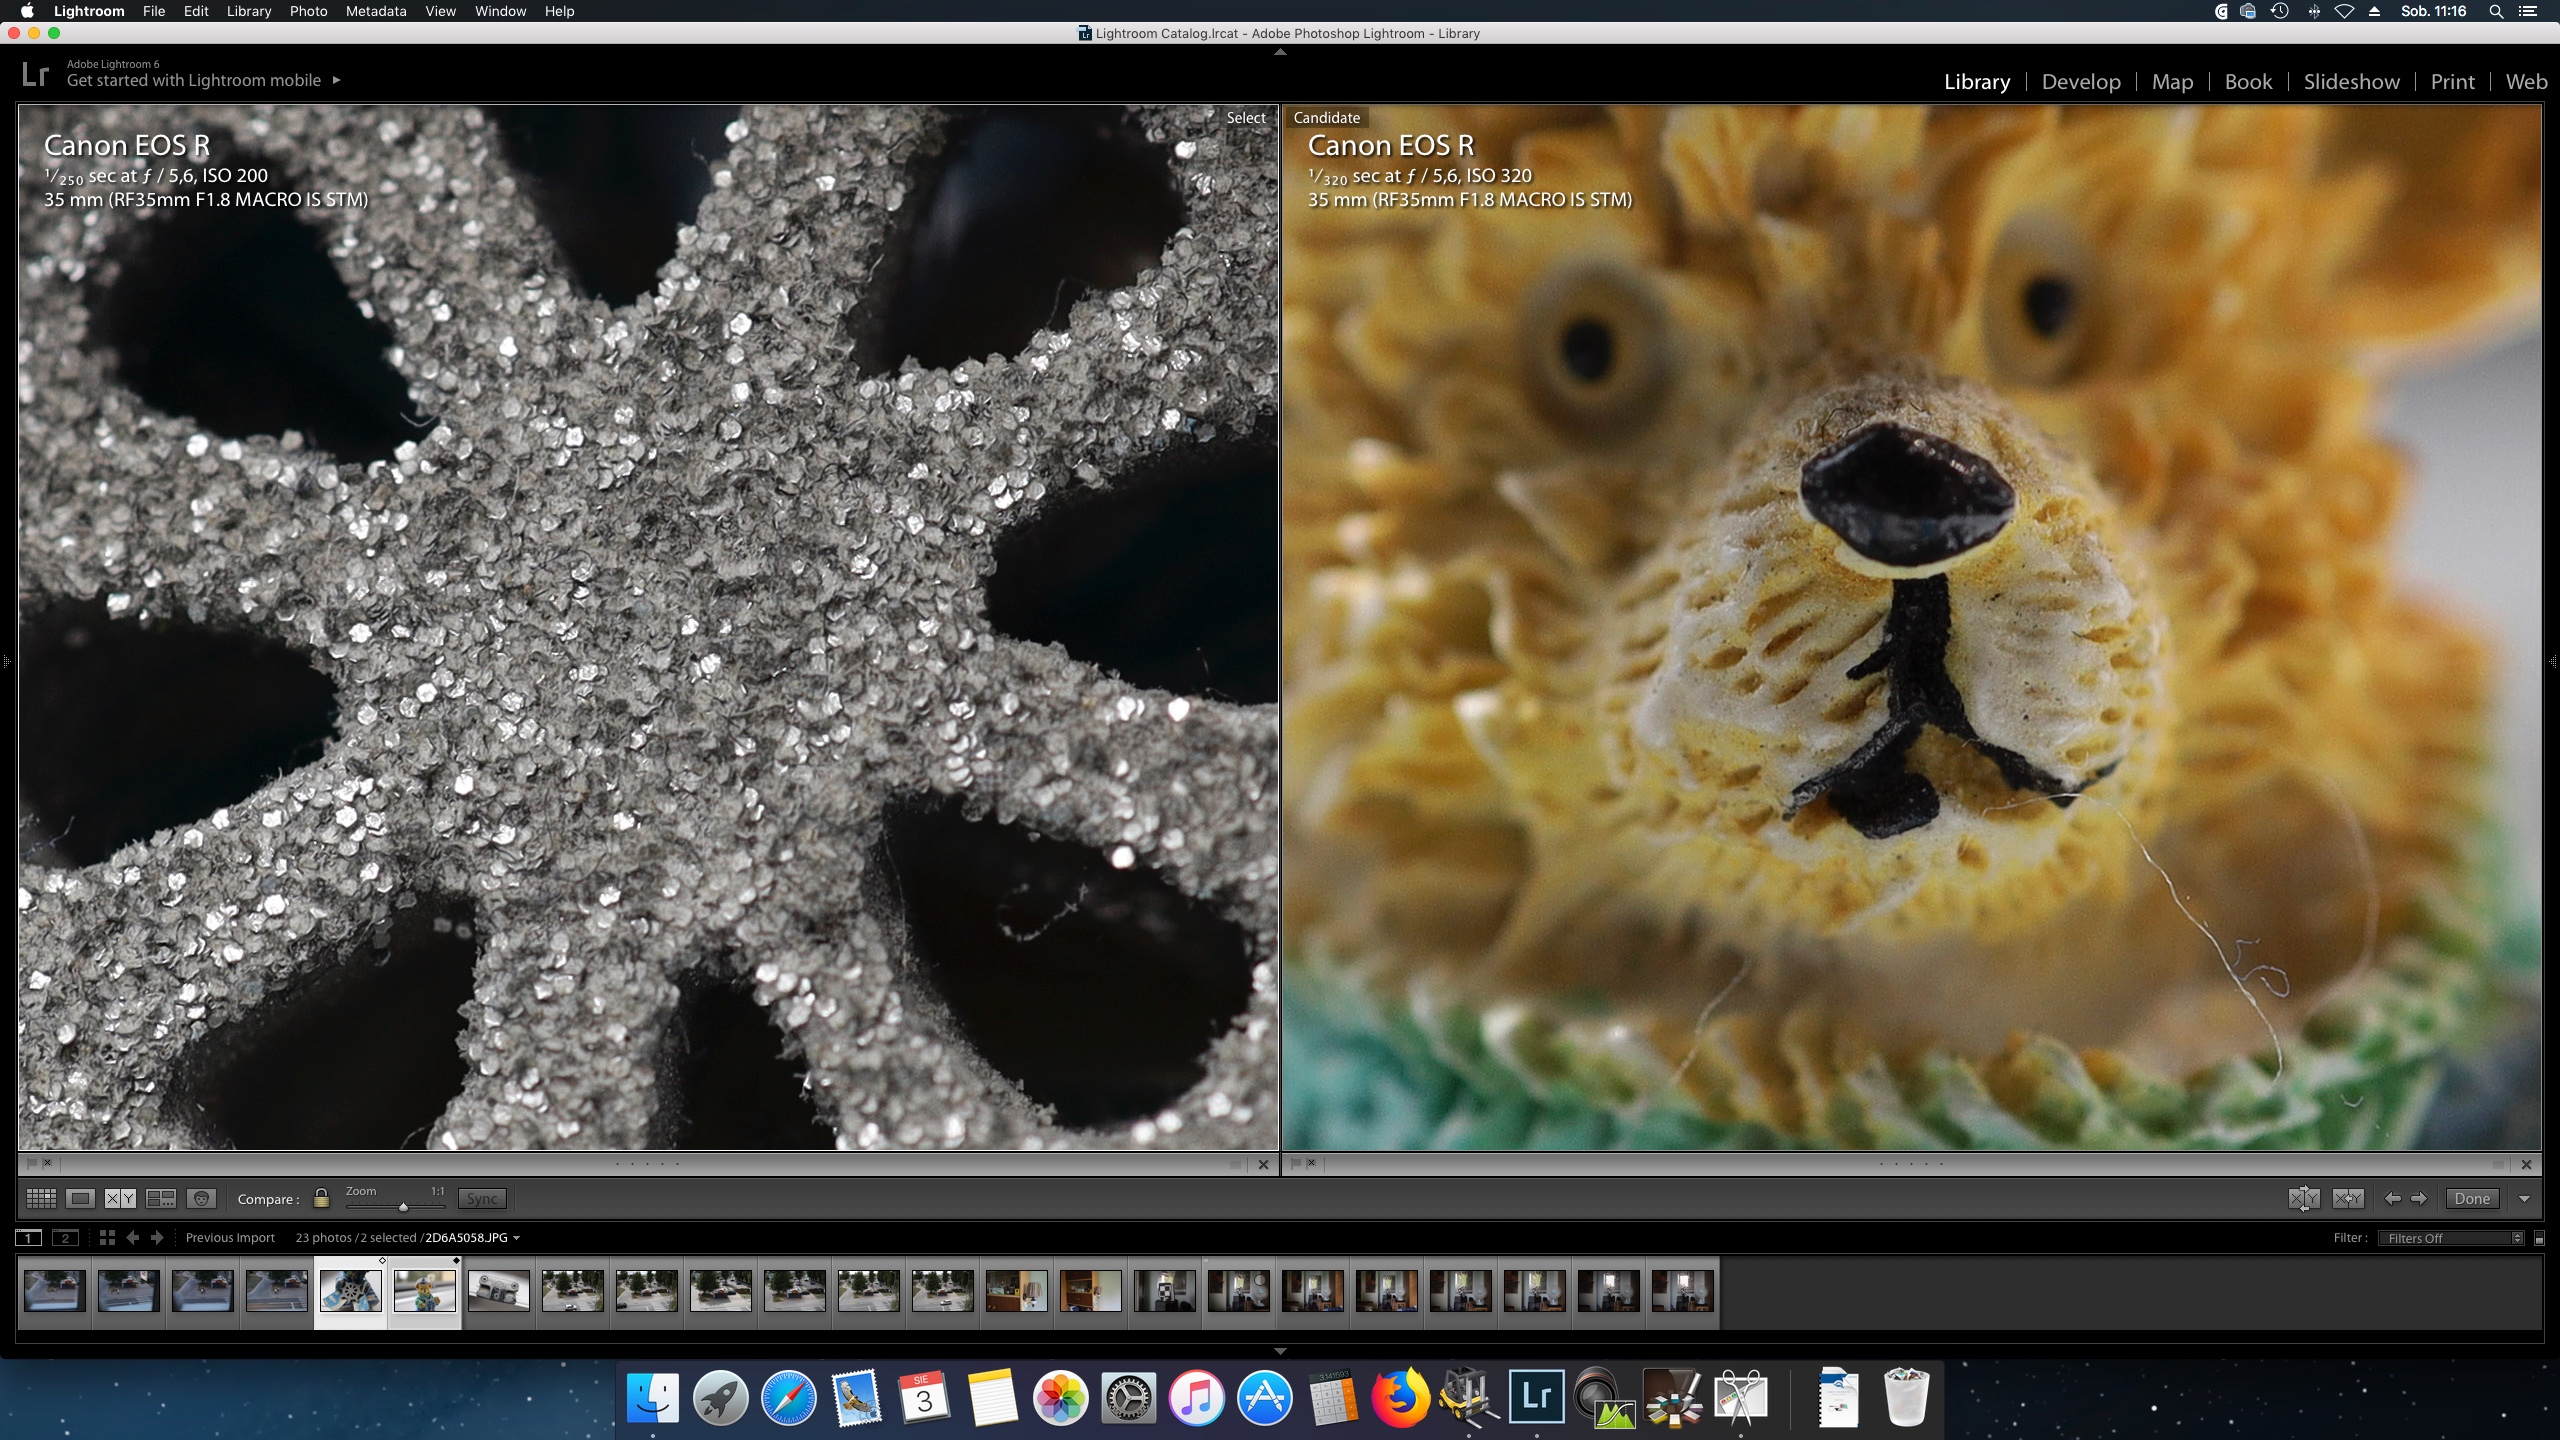Screen dimensions: 2560x1440
Task: Click the Zoom slider handle
Action: [403, 1207]
